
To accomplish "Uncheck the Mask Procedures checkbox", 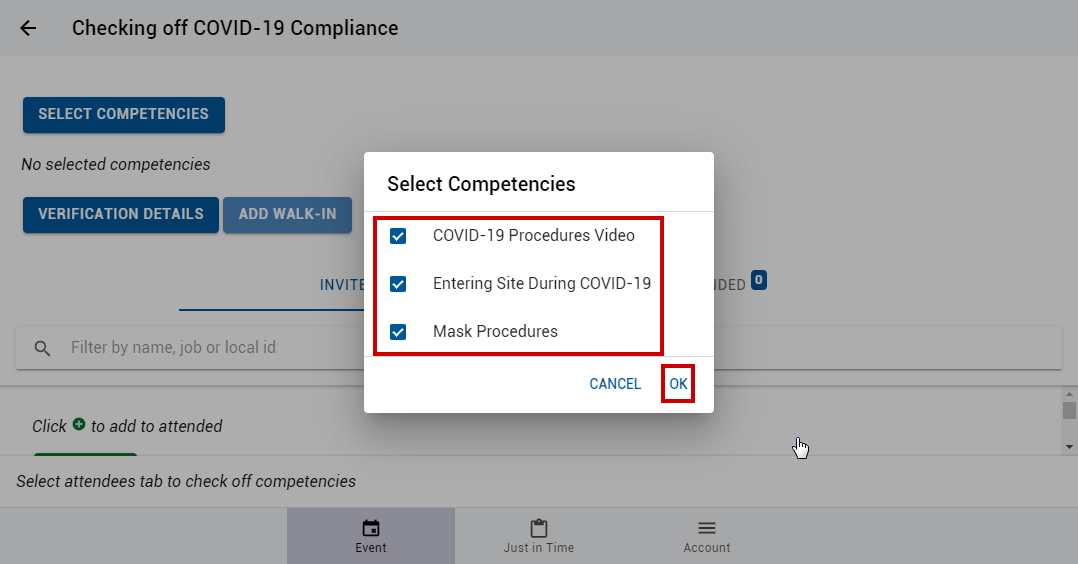I will point(398,332).
